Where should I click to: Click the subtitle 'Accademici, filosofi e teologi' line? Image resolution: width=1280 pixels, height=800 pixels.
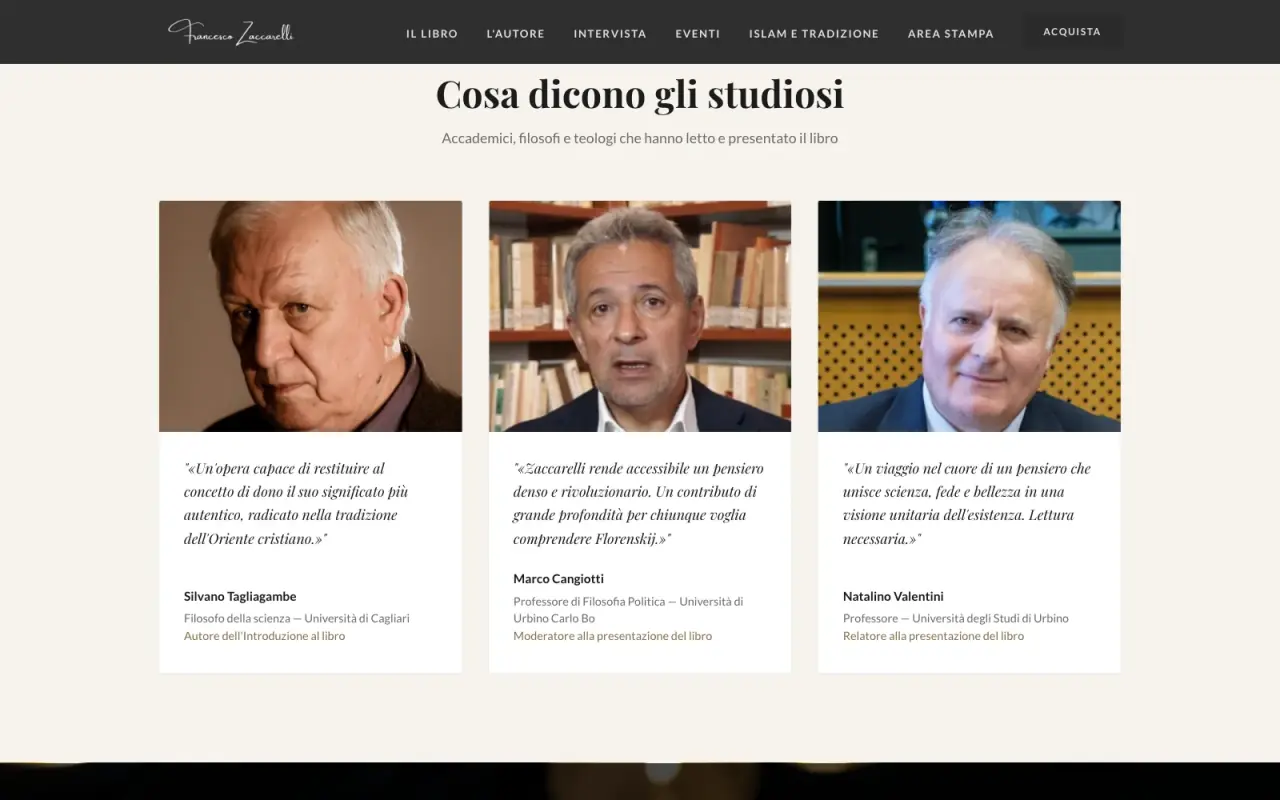(x=640, y=138)
